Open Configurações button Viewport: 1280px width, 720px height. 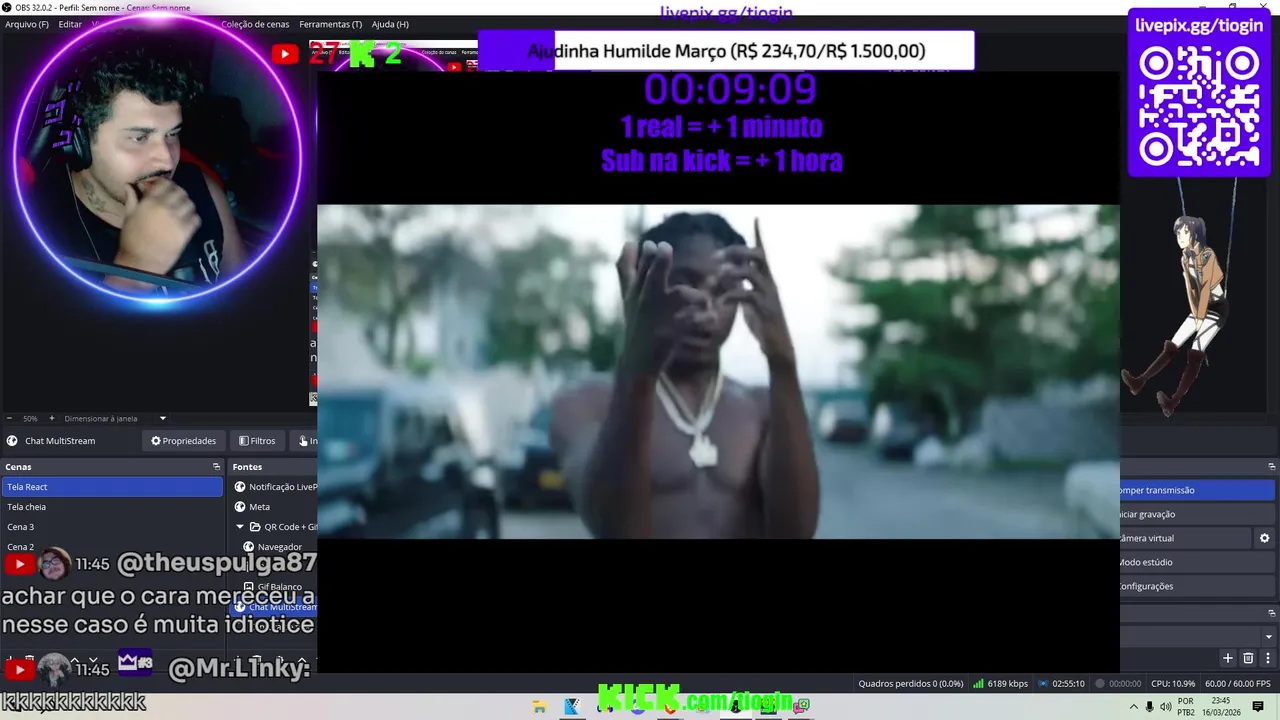(x=1198, y=586)
